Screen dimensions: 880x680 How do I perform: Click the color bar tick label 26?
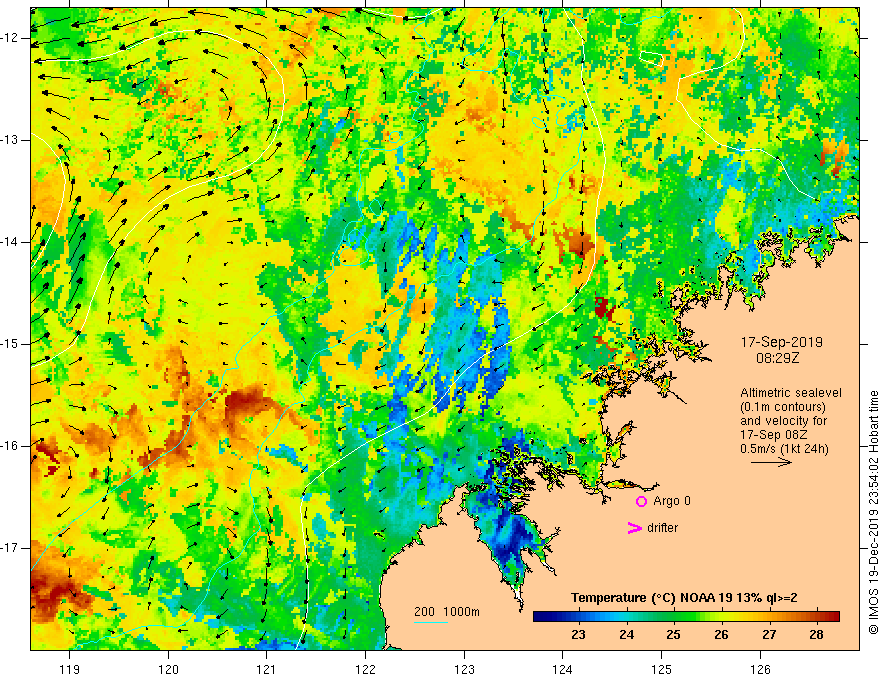point(721,635)
